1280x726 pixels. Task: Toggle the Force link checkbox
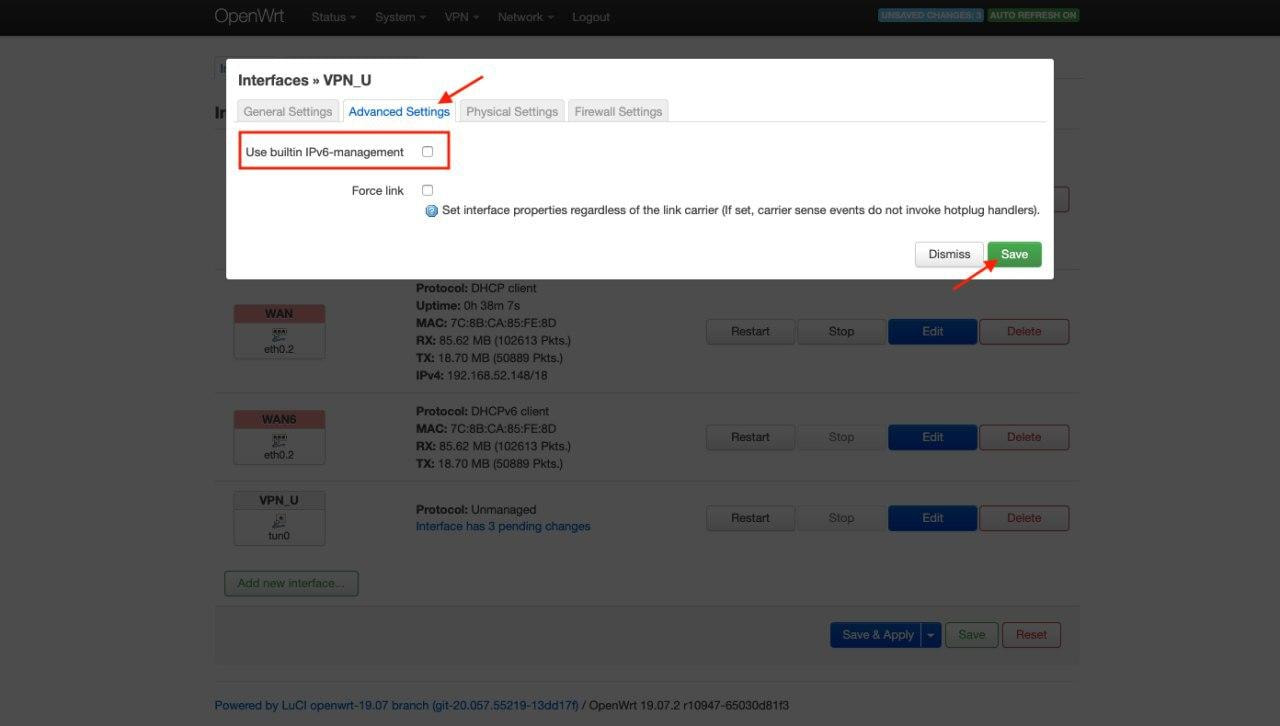427,190
